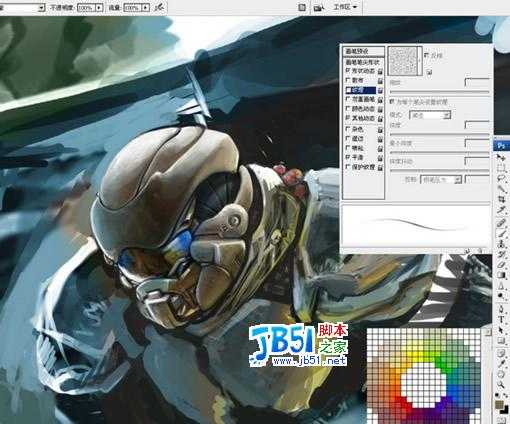Select the Rectangular Marquee tool
This screenshot has width=510, height=424.
pos(502,167)
